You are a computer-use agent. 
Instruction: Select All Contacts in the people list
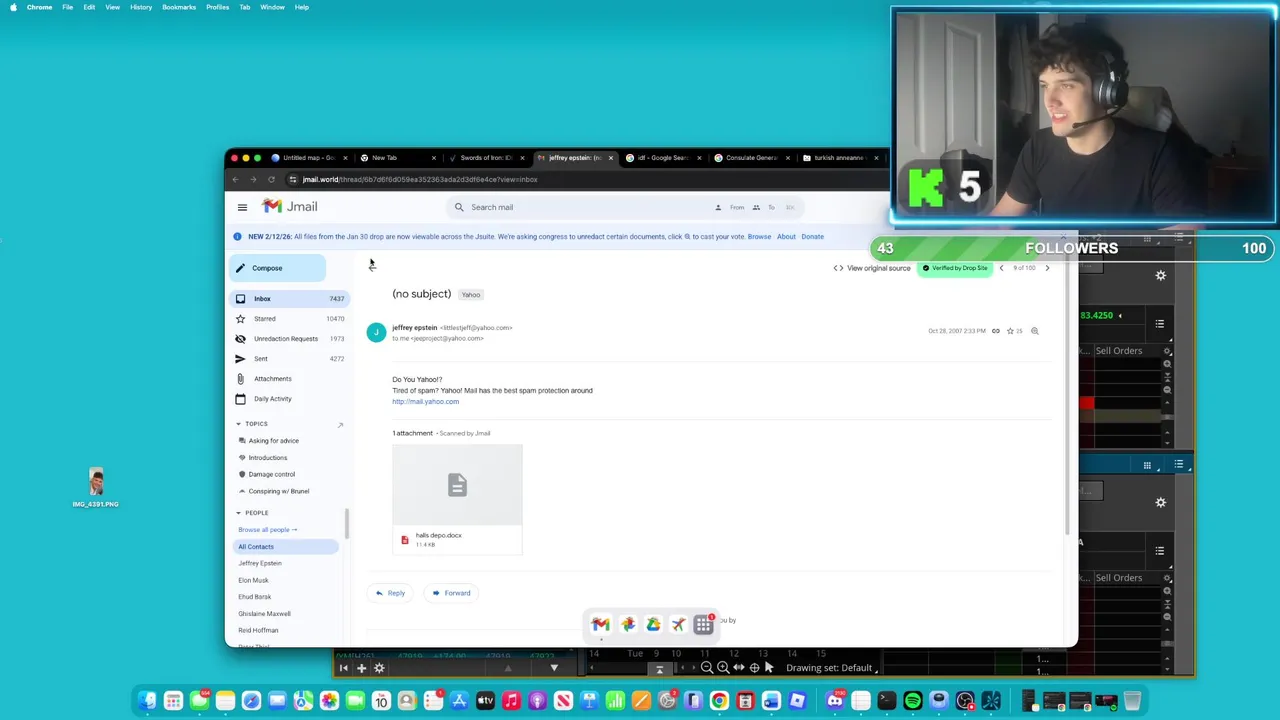click(x=286, y=546)
